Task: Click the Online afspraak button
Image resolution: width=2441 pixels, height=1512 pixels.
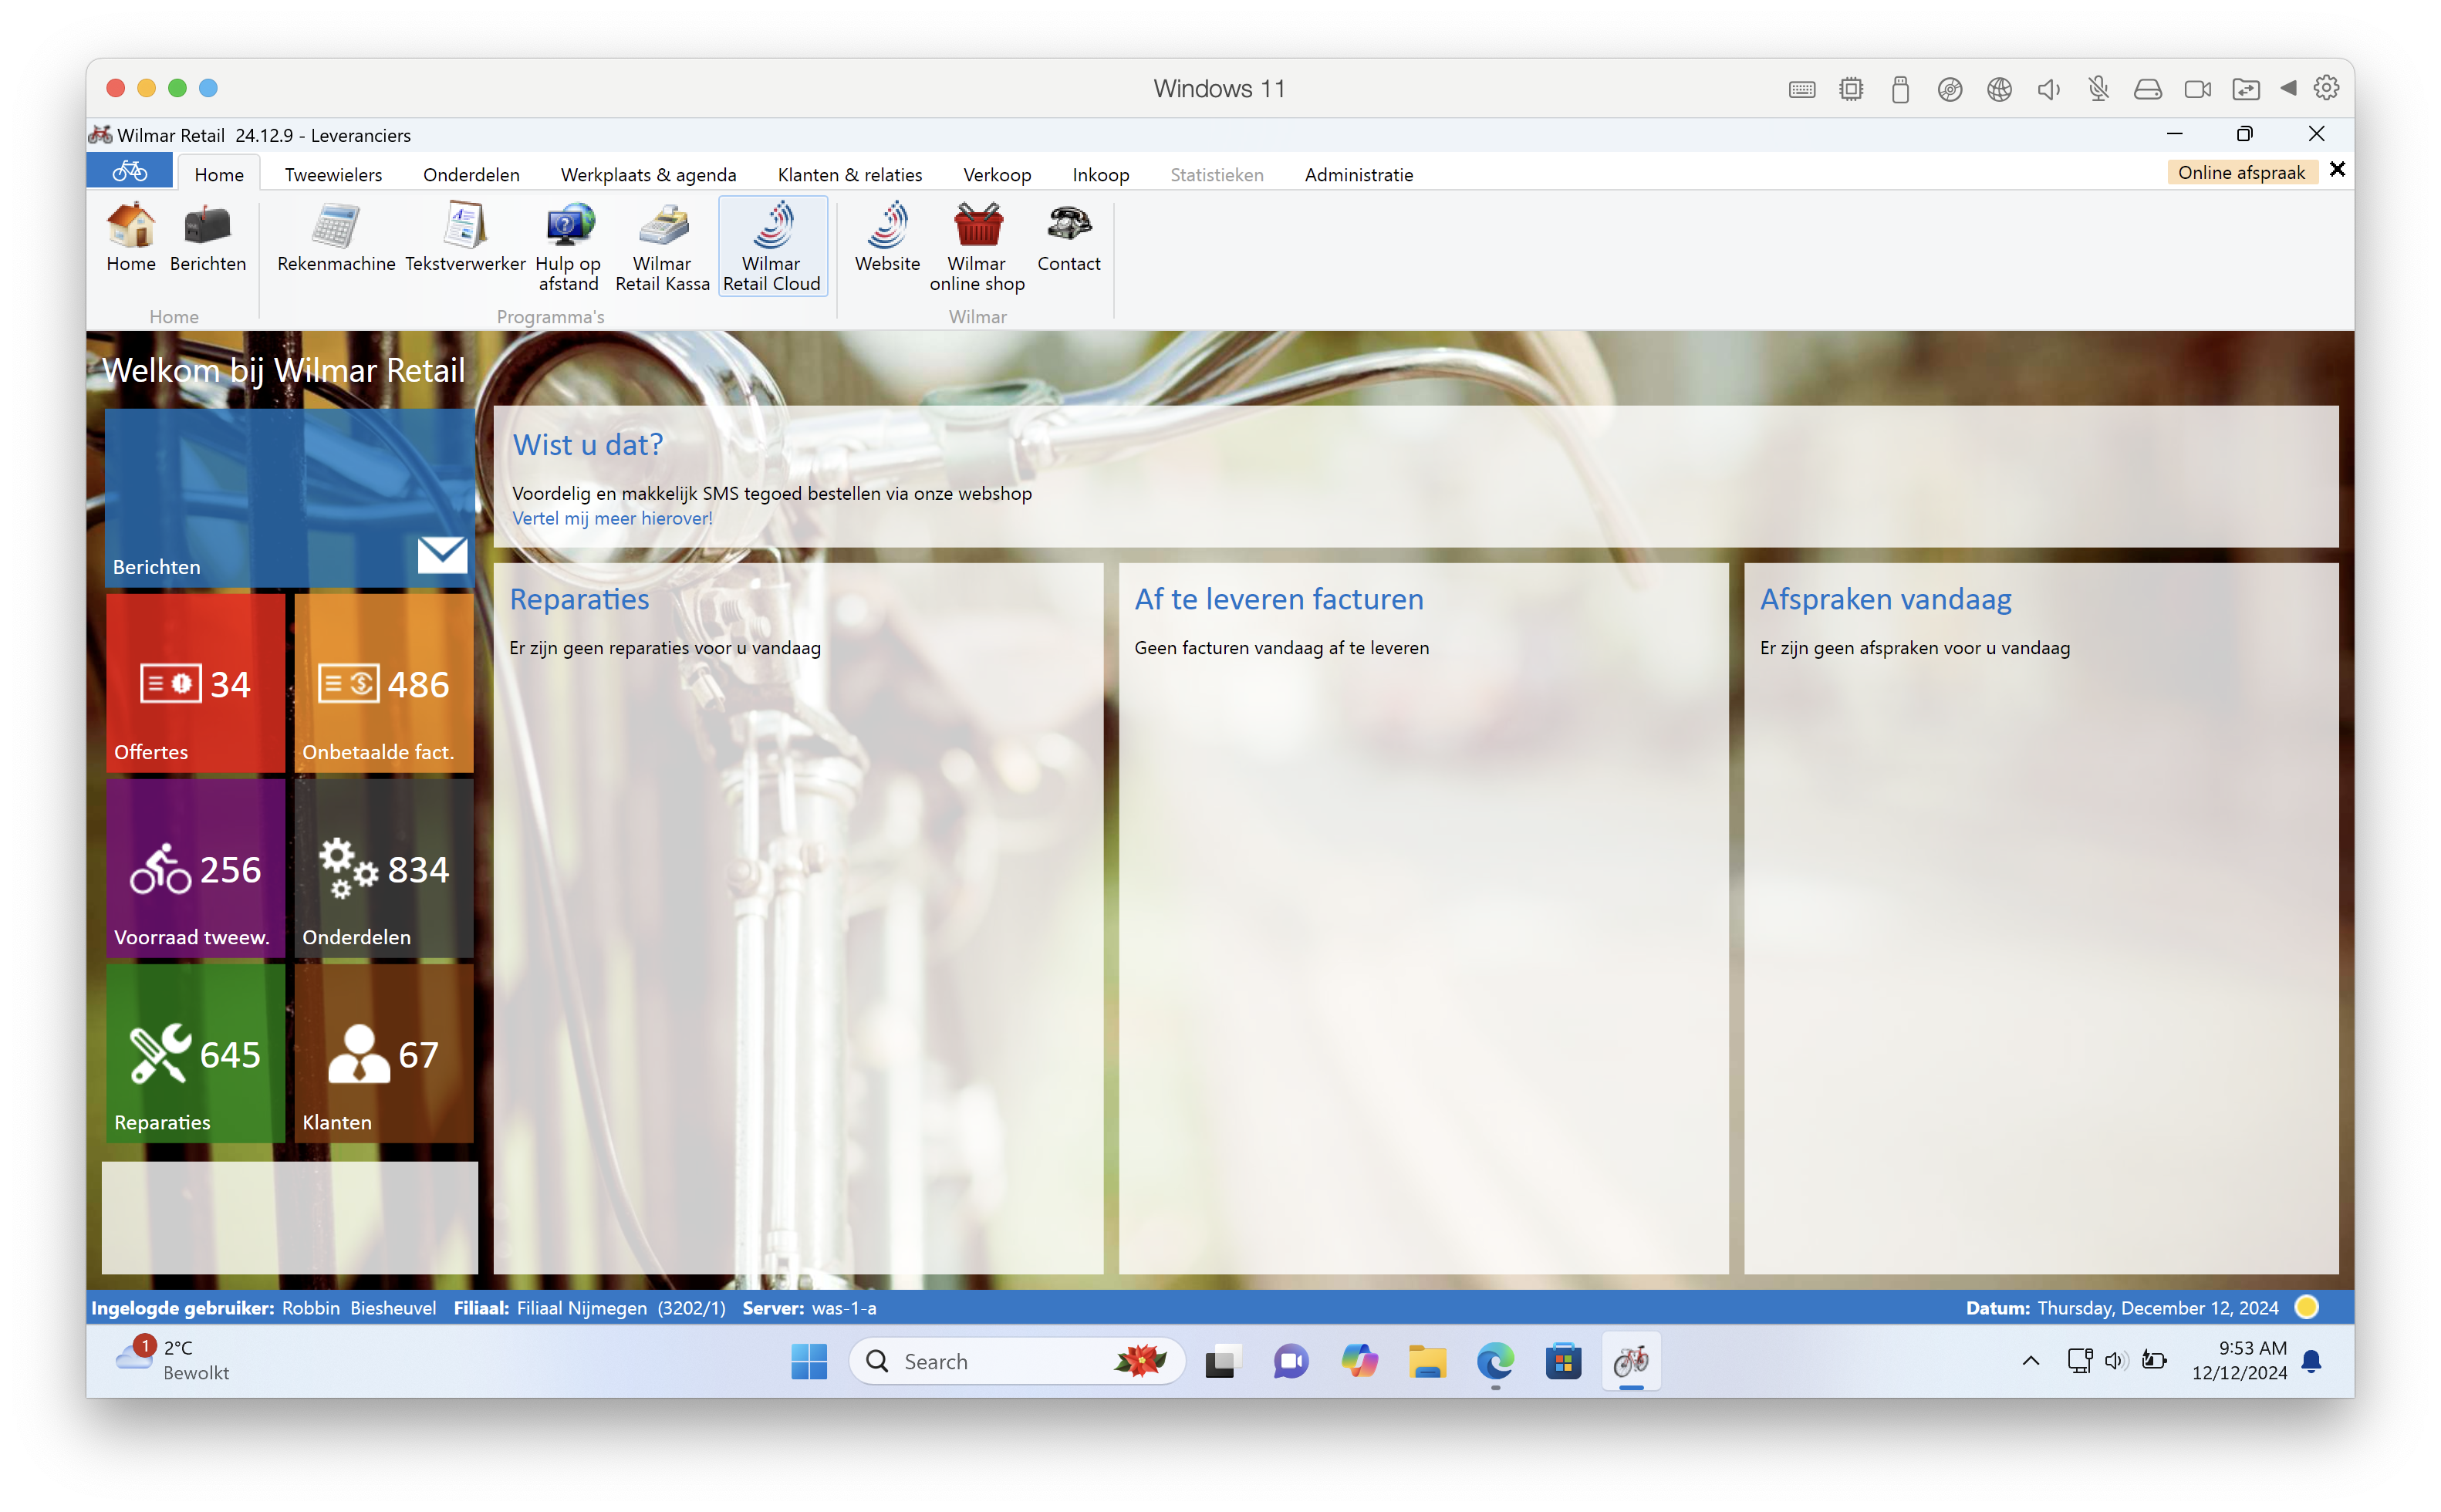Action: click(2240, 172)
